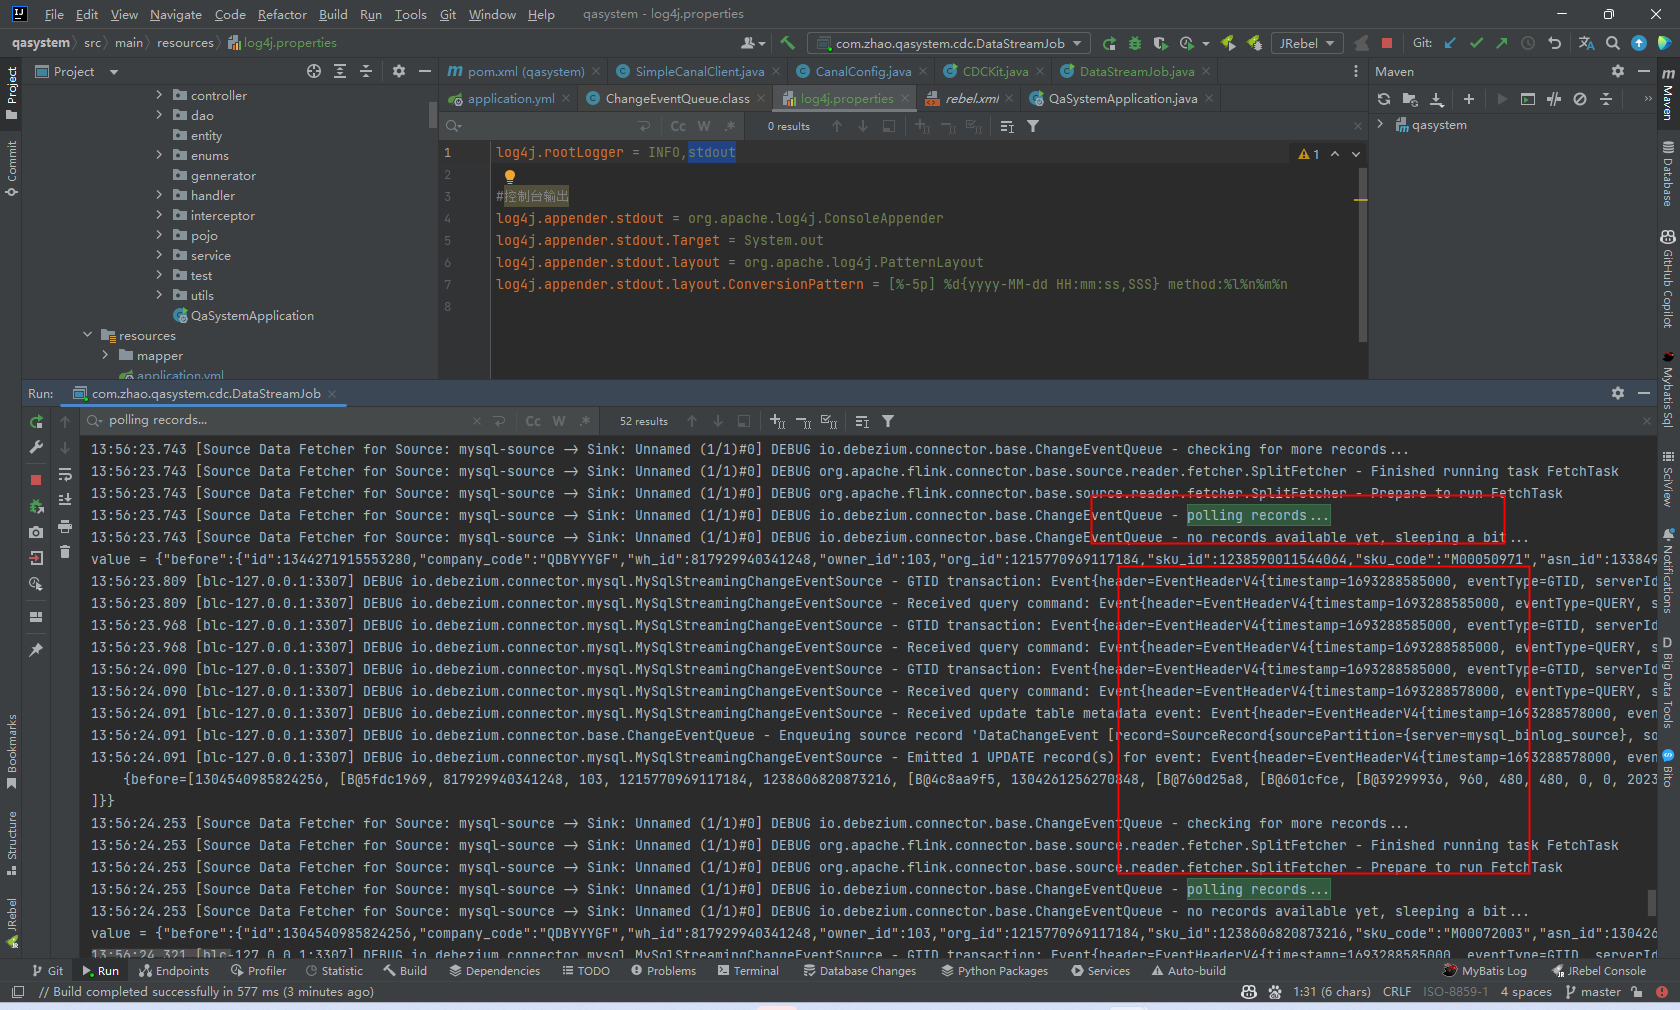Screen dimensions: 1680x1010
Task: Start debugging with the bug icon
Action: [x=1134, y=43]
